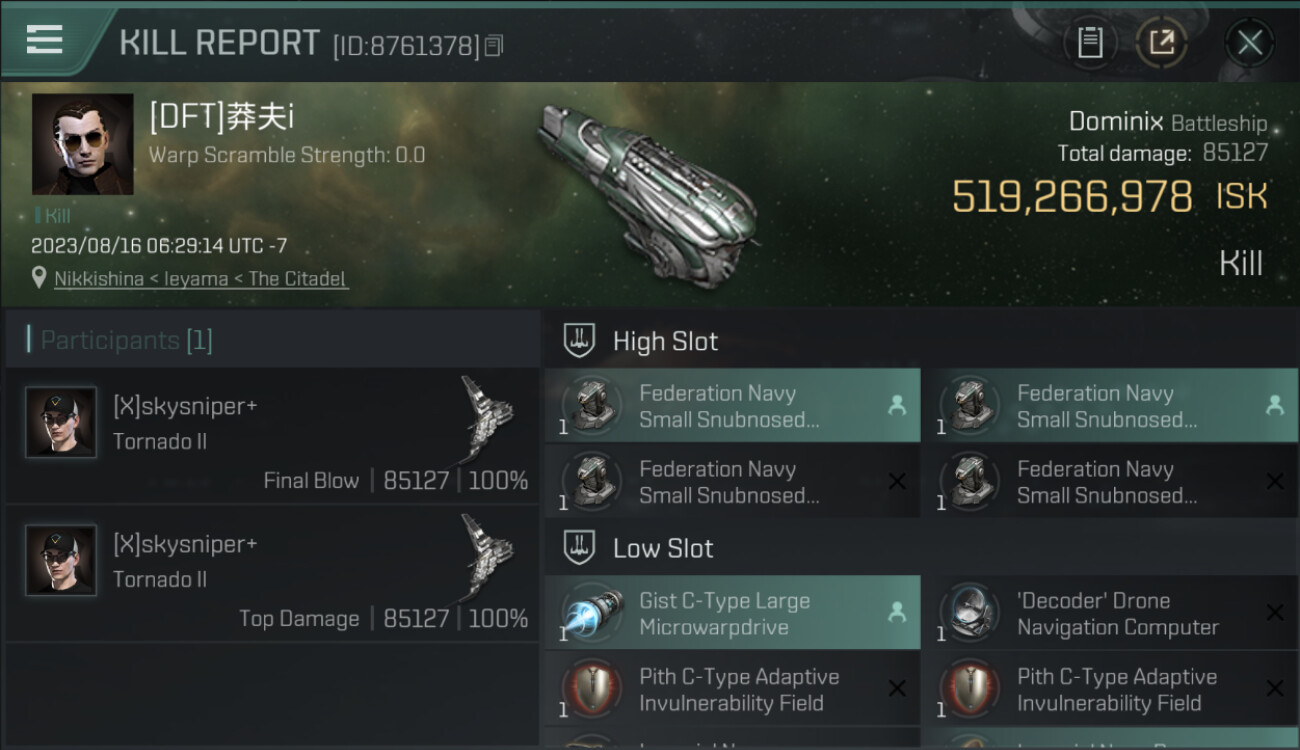Click the Low Slot section header
This screenshot has height=750, width=1300.
tap(663, 548)
